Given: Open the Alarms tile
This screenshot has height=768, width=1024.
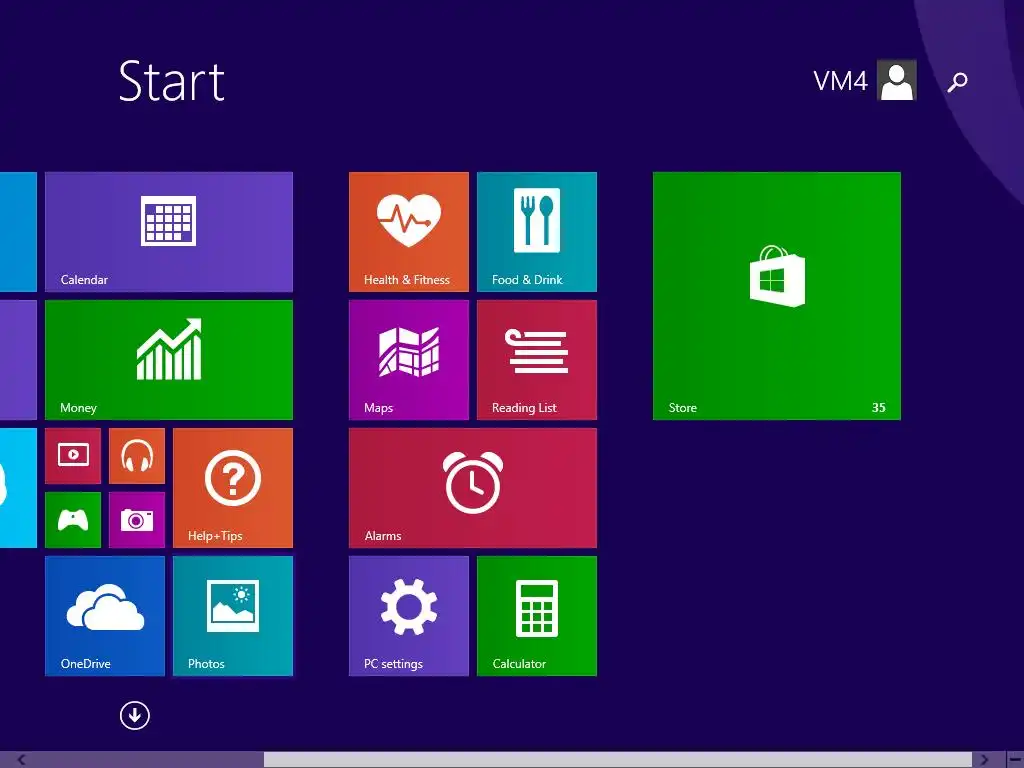Looking at the screenshot, I should coord(473,488).
